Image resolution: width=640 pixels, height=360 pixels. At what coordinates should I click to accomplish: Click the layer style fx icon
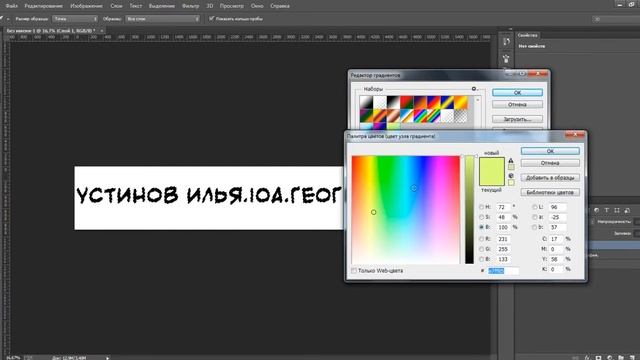click(x=587, y=357)
